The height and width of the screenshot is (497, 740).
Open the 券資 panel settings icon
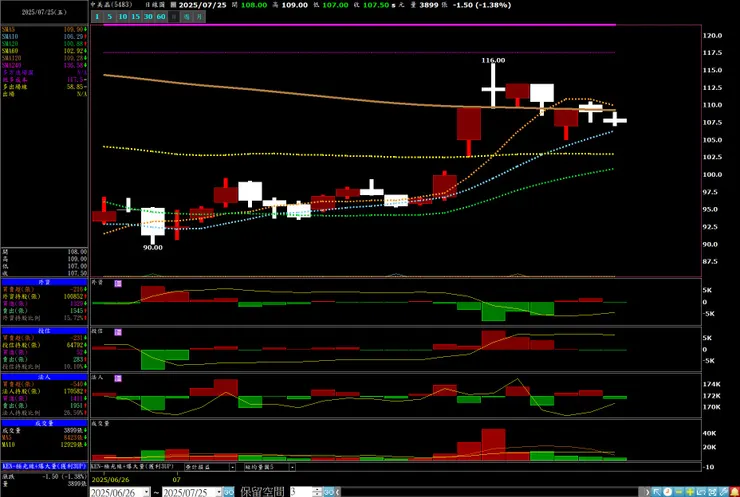tap(118, 283)
